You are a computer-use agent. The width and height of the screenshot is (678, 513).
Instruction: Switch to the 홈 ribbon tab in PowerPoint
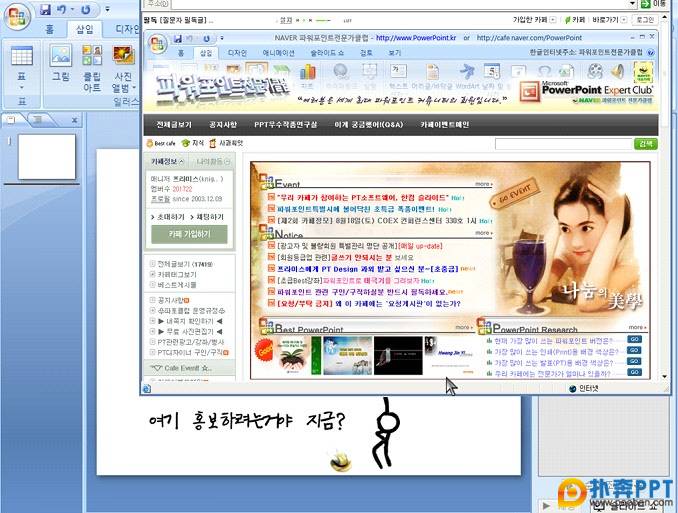click(x=50, y=29)
